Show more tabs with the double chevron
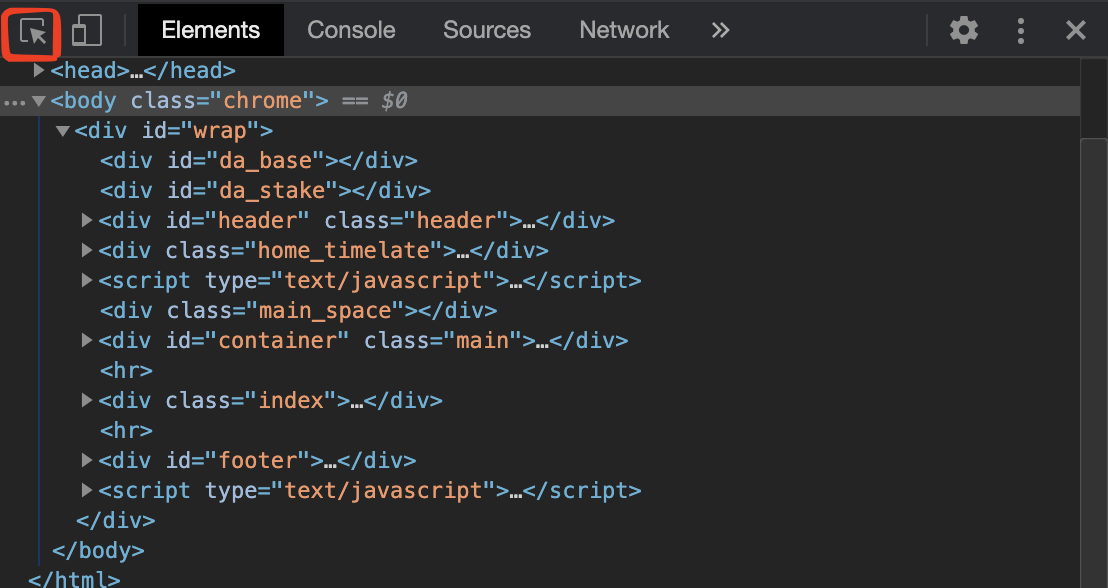 point(720,30)
